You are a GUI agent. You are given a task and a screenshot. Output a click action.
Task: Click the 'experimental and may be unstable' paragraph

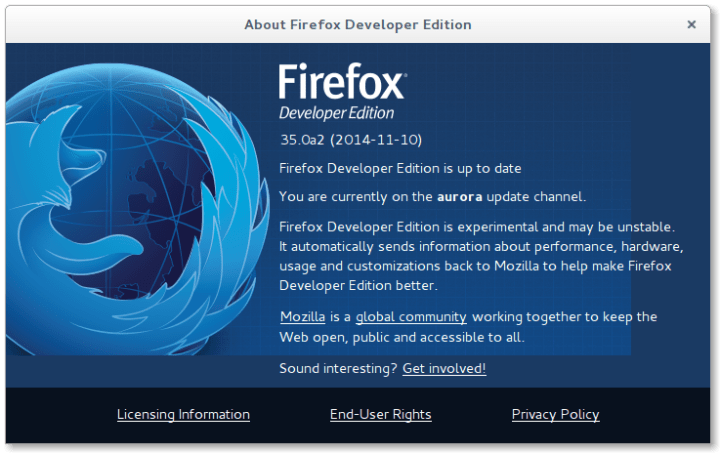coord(481,256)
